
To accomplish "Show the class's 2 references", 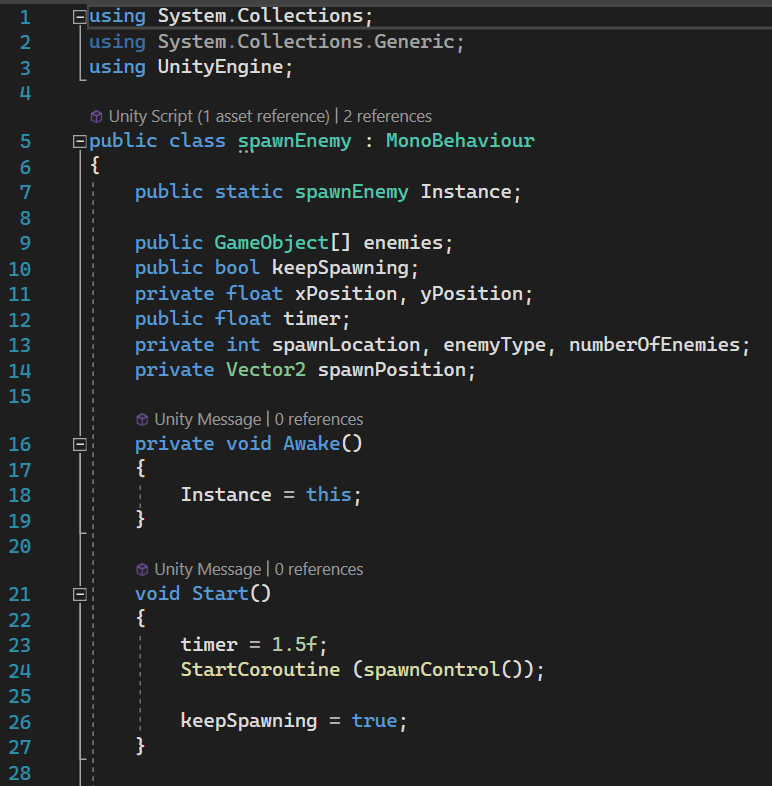I will tap(388, 117).
